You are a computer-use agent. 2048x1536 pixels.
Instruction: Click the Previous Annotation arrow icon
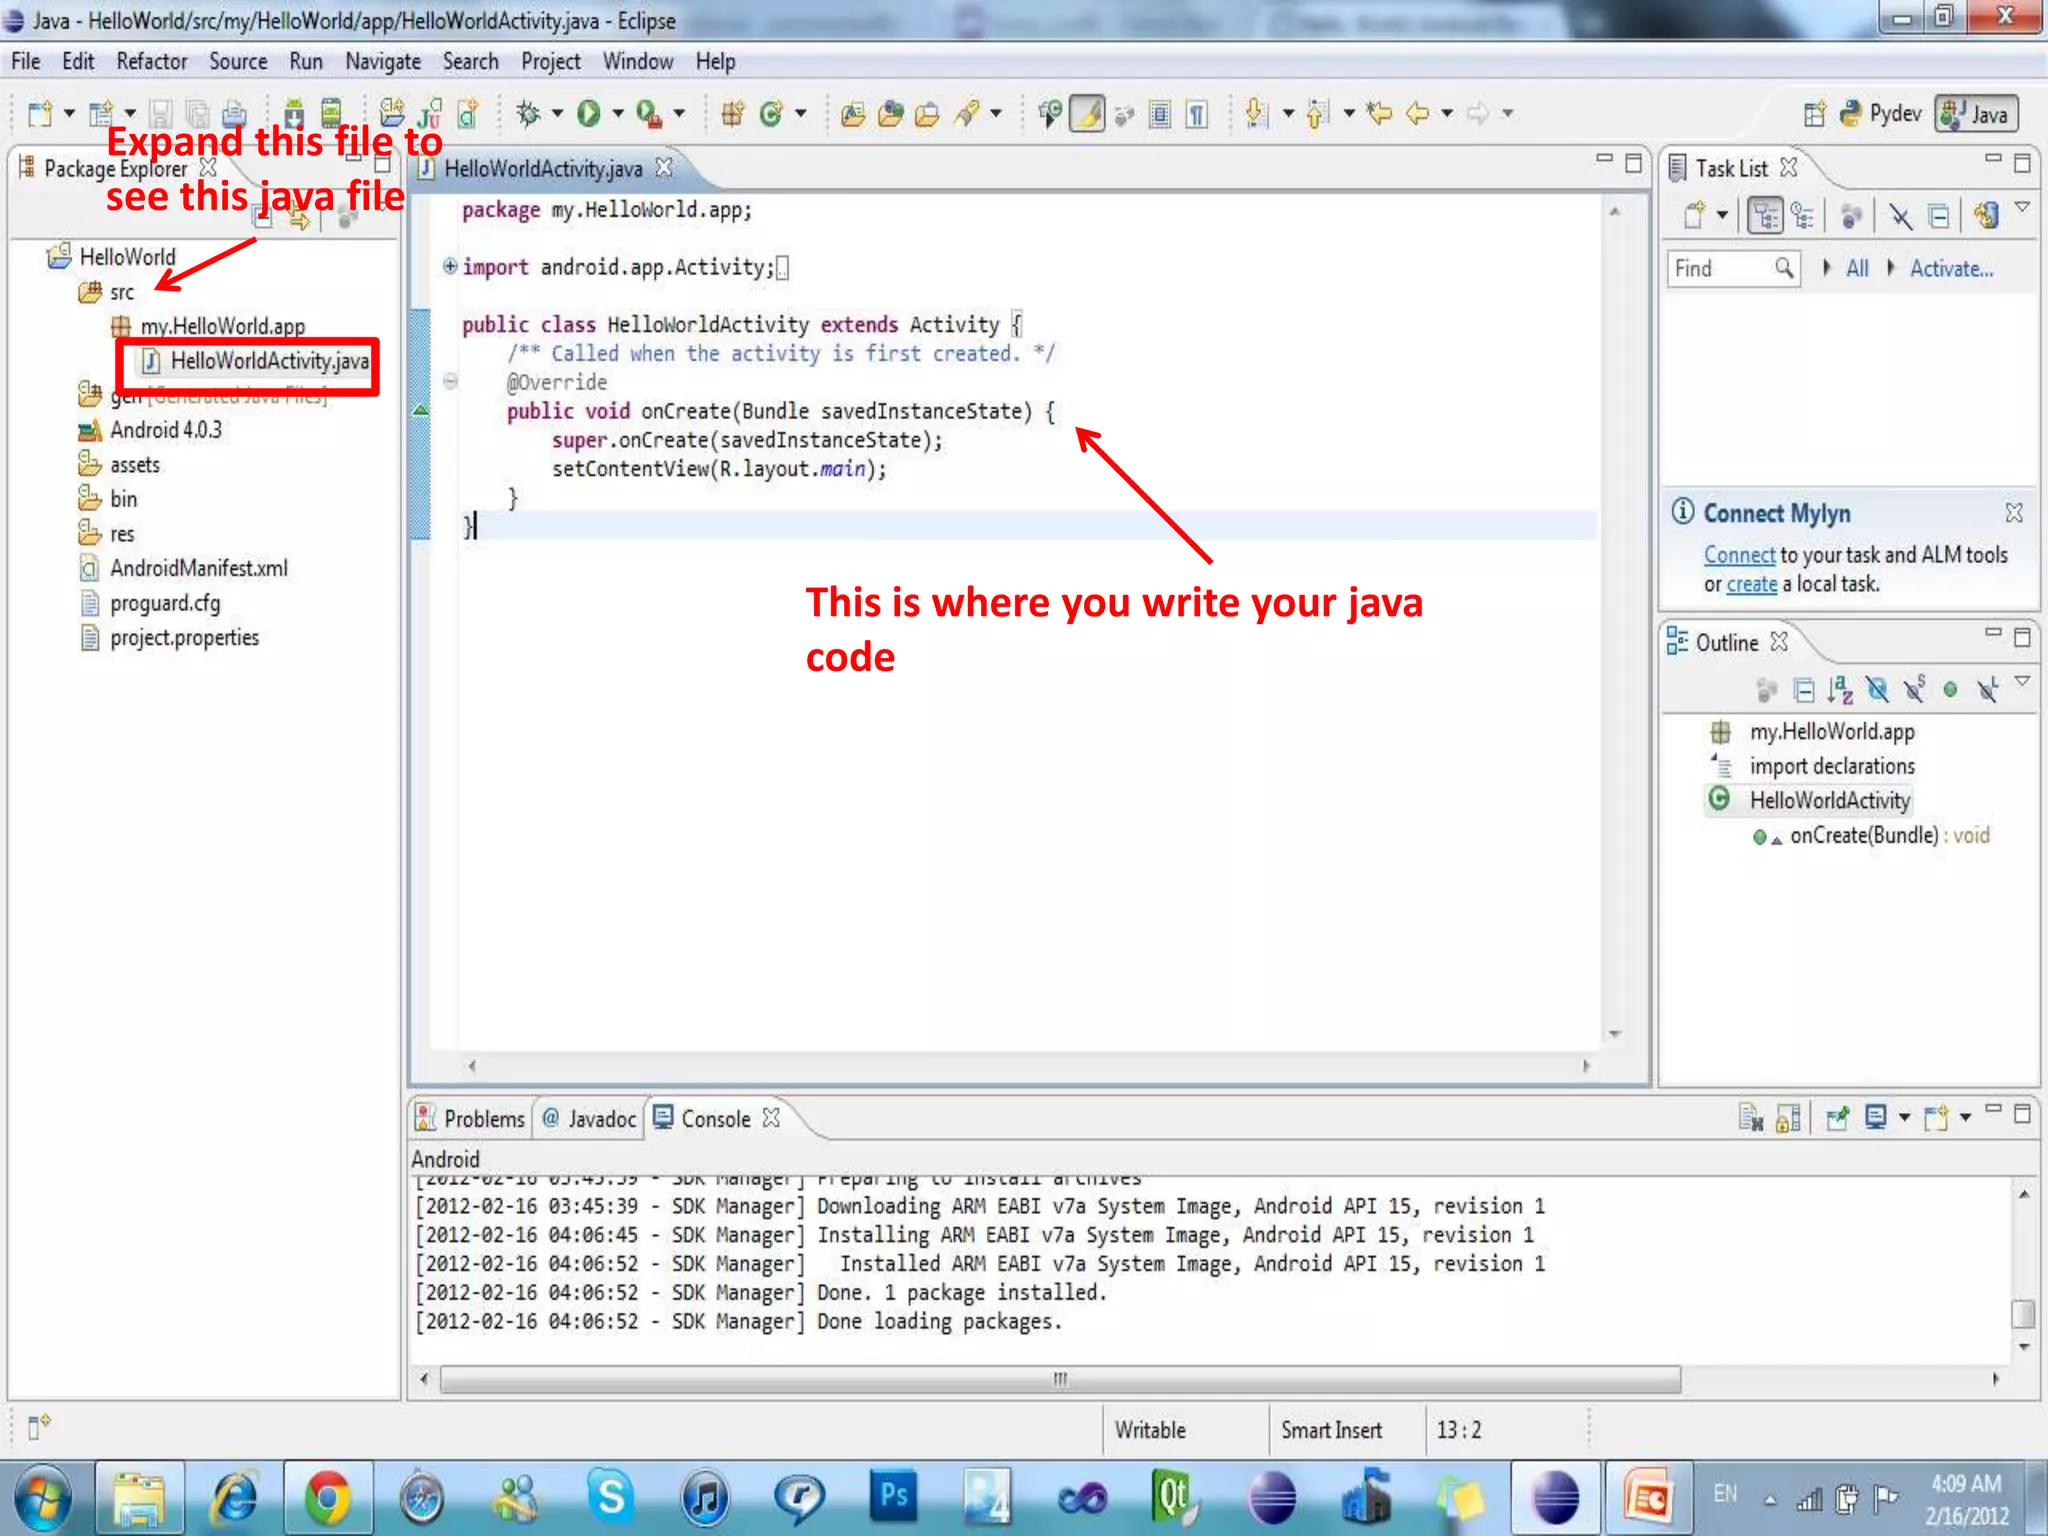tap(1318, 114)
